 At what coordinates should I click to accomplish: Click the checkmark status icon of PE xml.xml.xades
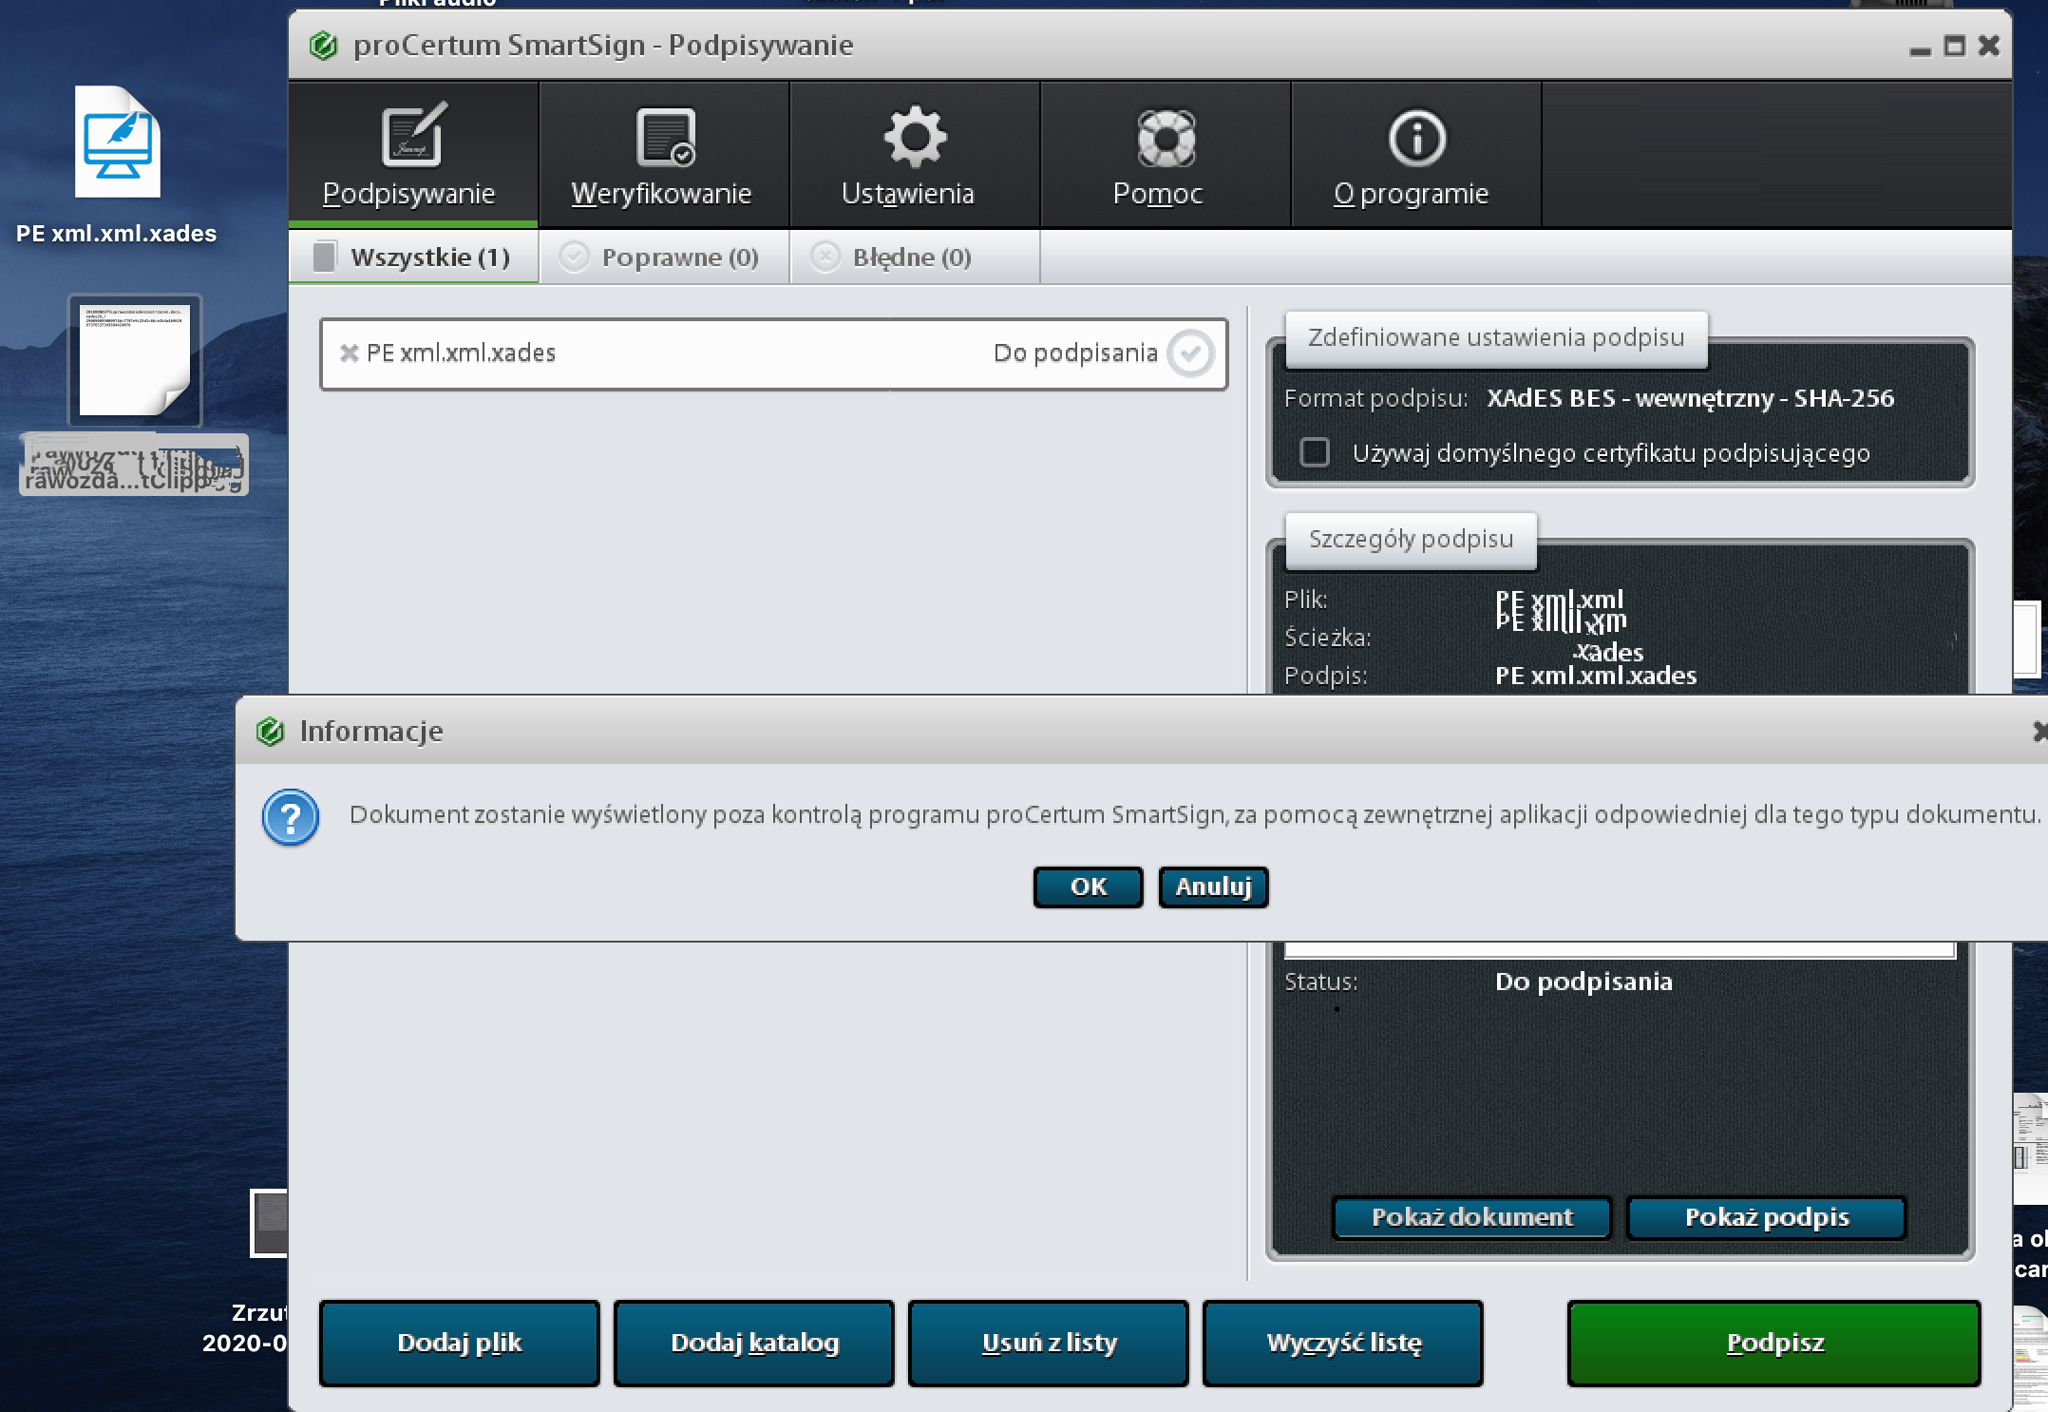(x=1190, y=353)
